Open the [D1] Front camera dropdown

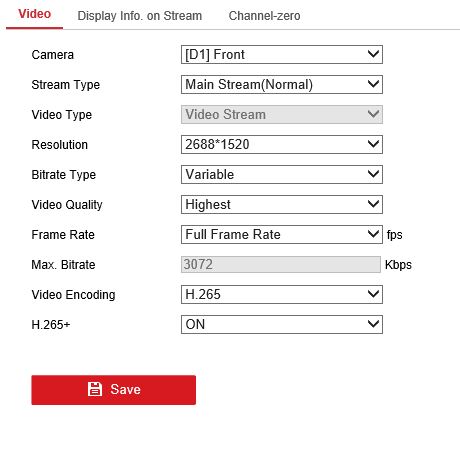pos(282,54)
